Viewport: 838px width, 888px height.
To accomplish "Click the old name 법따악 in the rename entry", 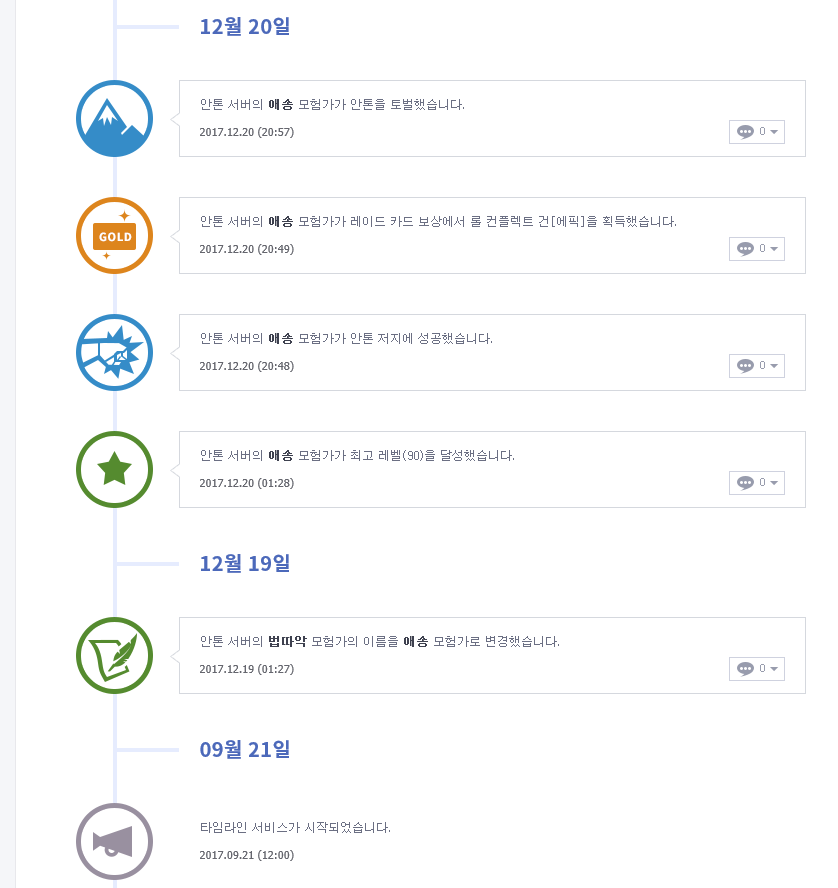I will (287, 641).
